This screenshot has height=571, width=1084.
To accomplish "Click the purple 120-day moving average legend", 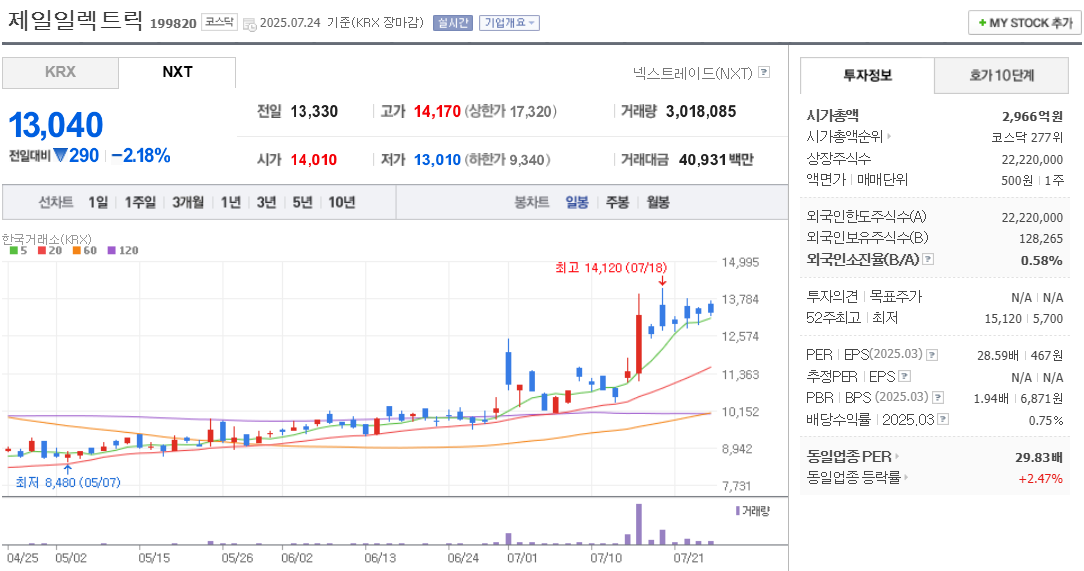I will point(122,250).
